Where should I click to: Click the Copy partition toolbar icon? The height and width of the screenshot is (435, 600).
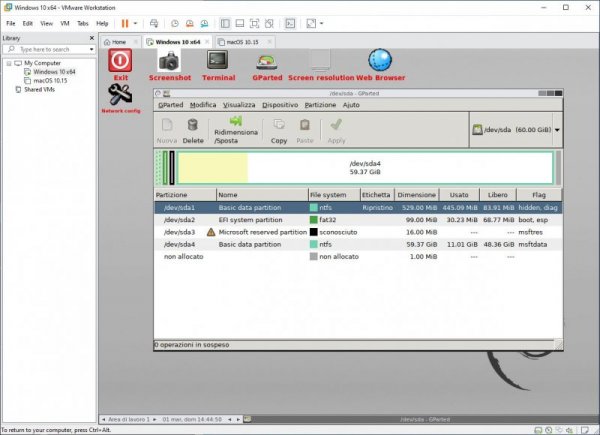point(279,124)
